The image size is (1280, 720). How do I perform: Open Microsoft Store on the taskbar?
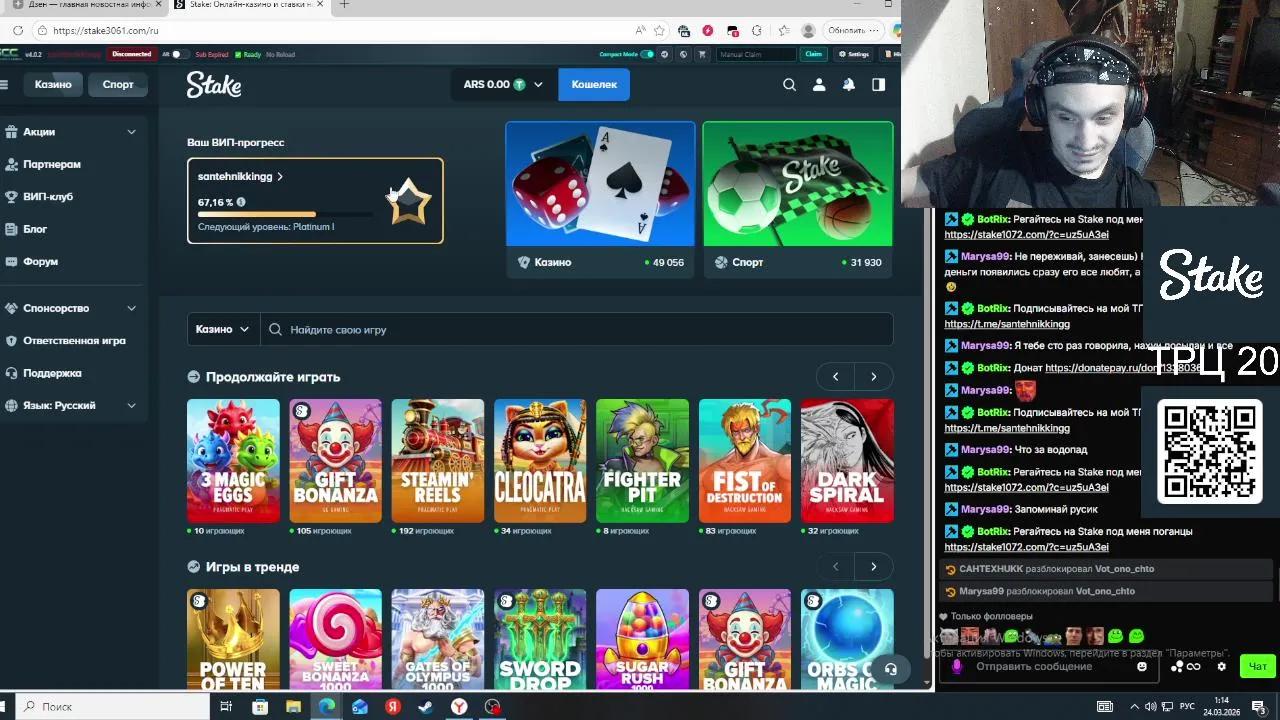coord(260,707)
